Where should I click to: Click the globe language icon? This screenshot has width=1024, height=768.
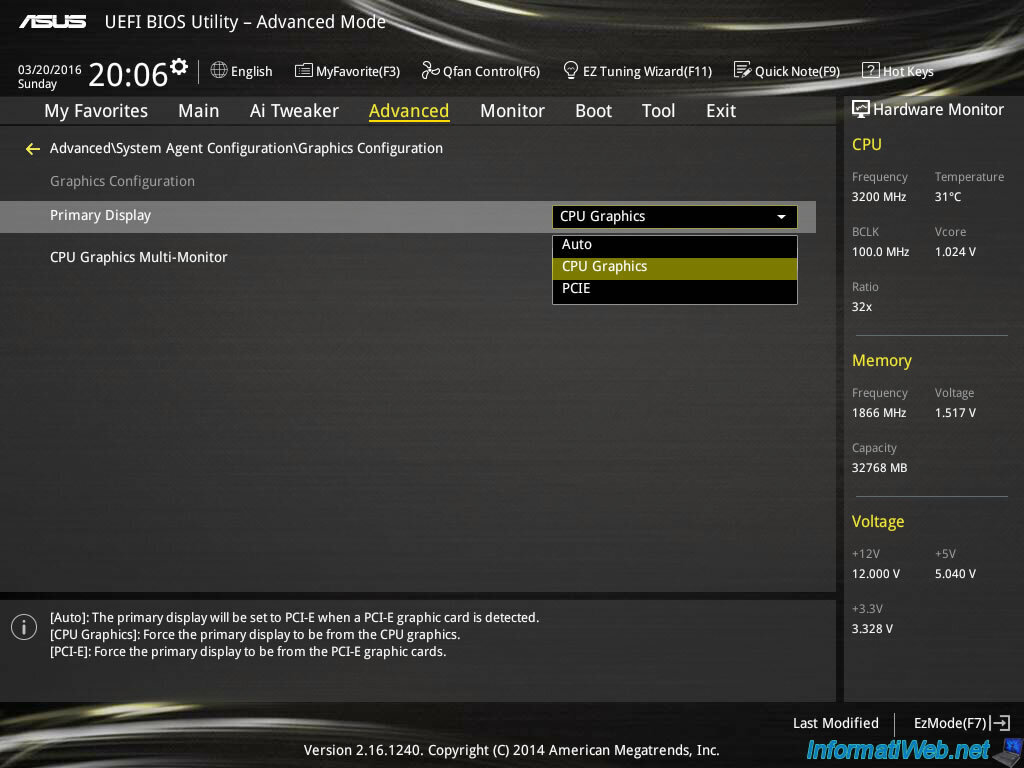219,70
